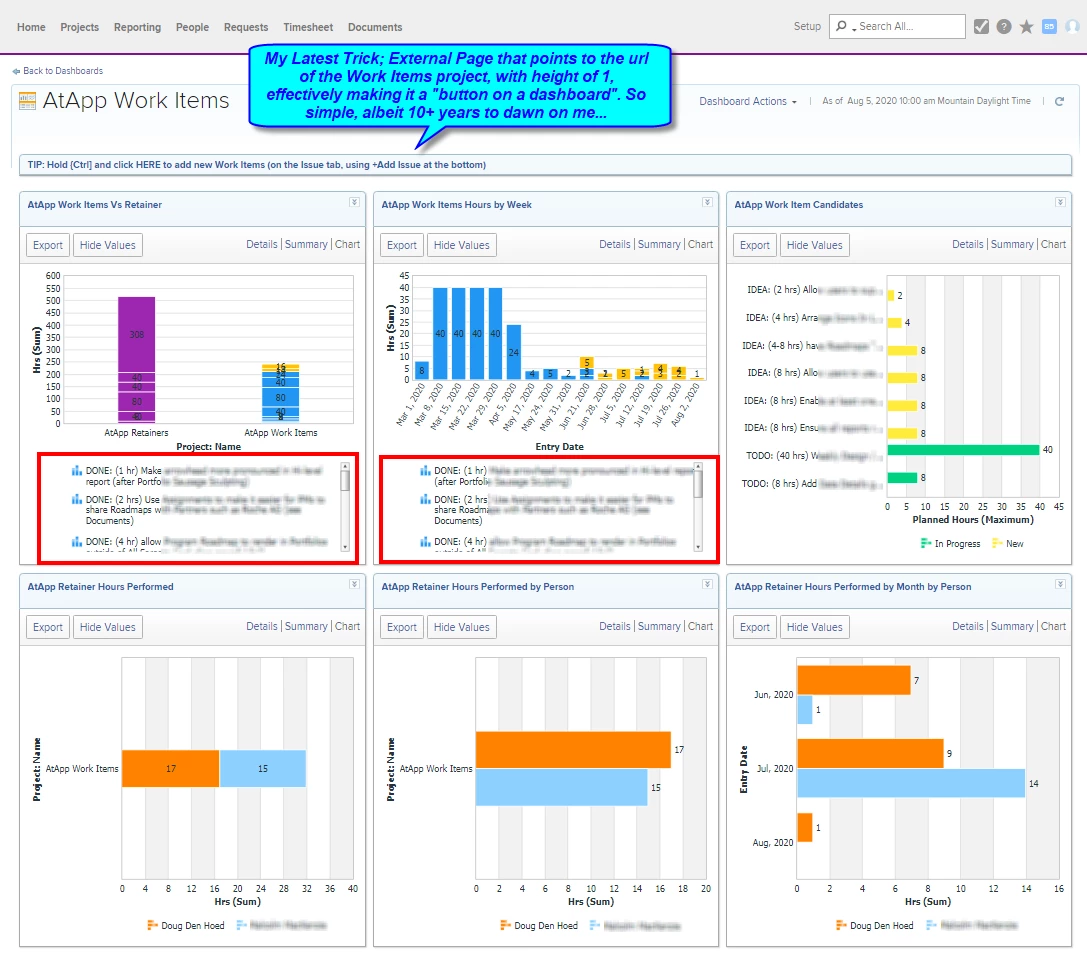1087x959 pixels.
Task: Open Setup link in header
Action: tap(807, 26)
